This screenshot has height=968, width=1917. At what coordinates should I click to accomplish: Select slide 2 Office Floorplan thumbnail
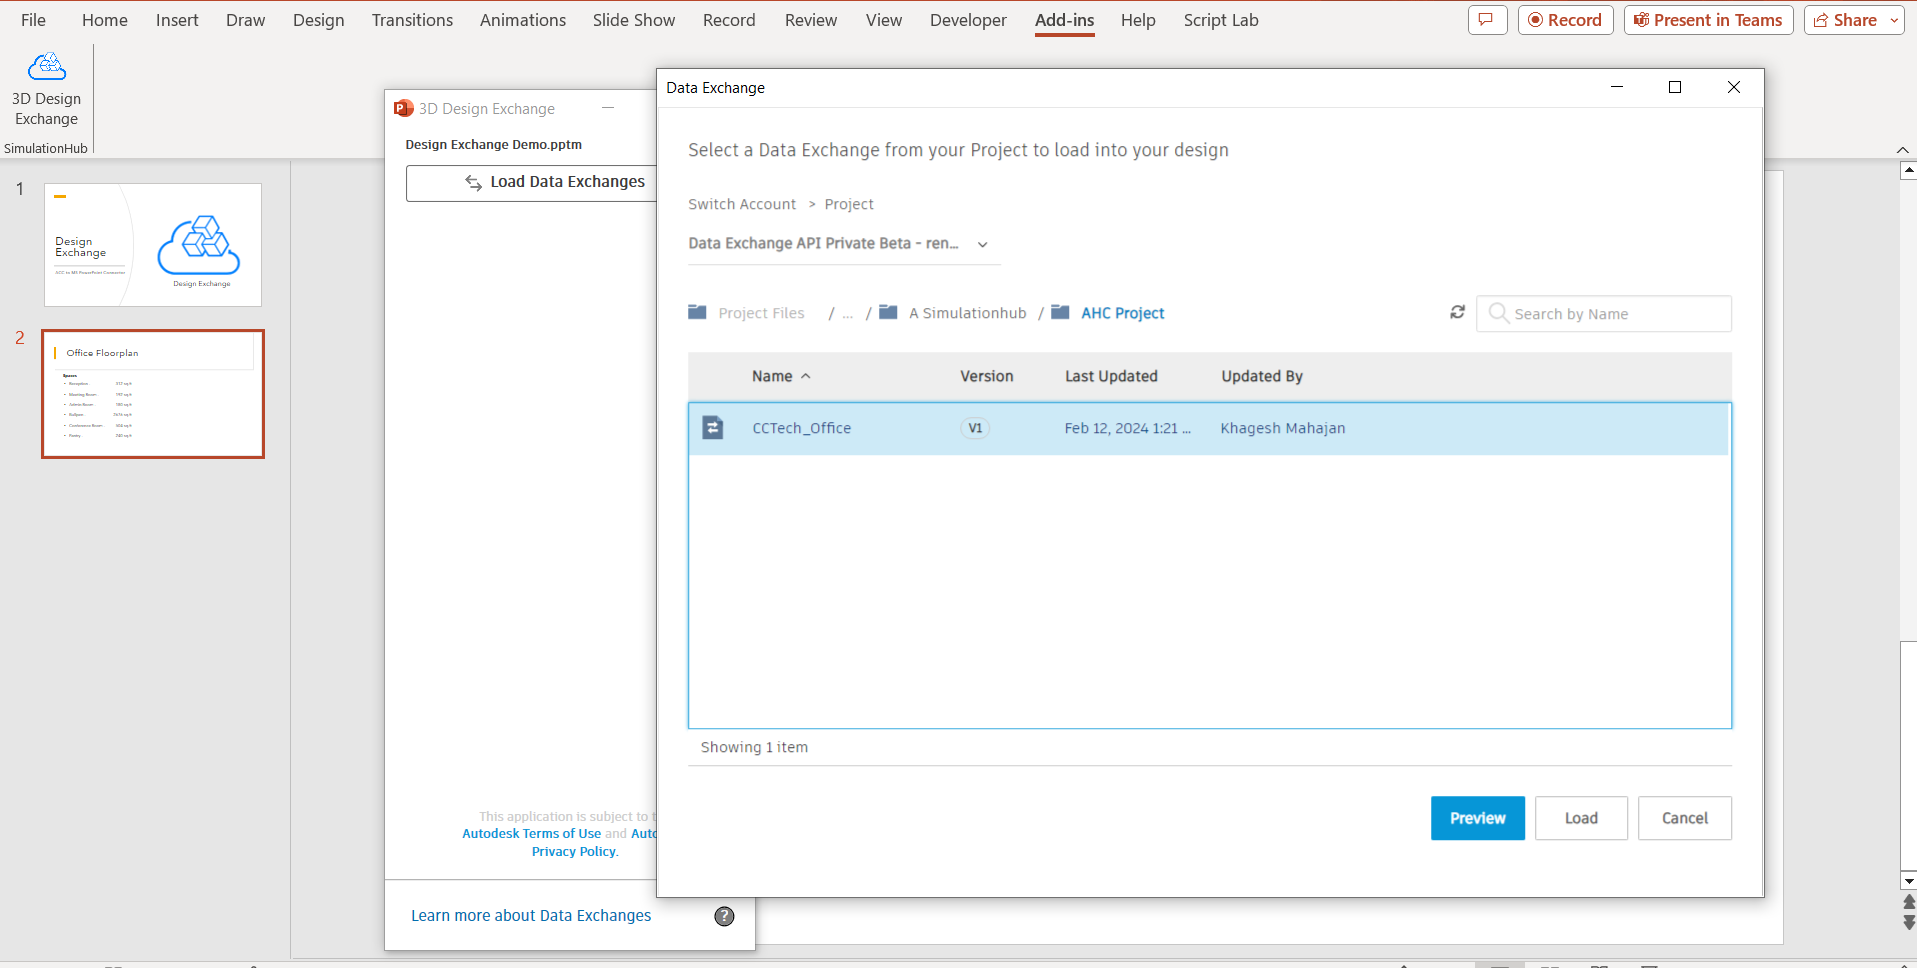153,394
